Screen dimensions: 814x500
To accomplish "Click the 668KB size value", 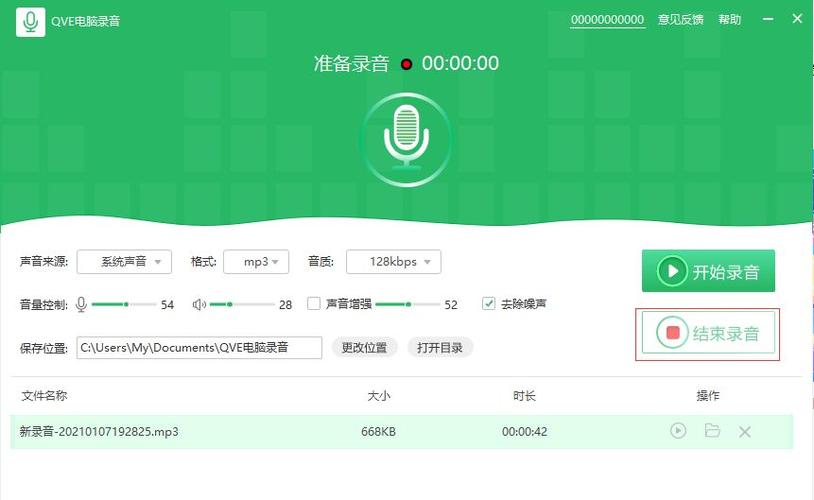I will 378,431.
